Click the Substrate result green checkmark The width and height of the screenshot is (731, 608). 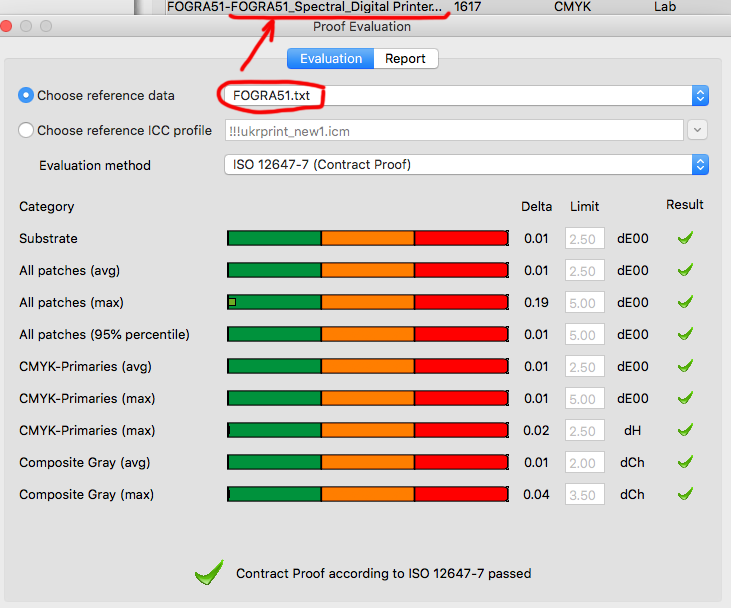685,238
